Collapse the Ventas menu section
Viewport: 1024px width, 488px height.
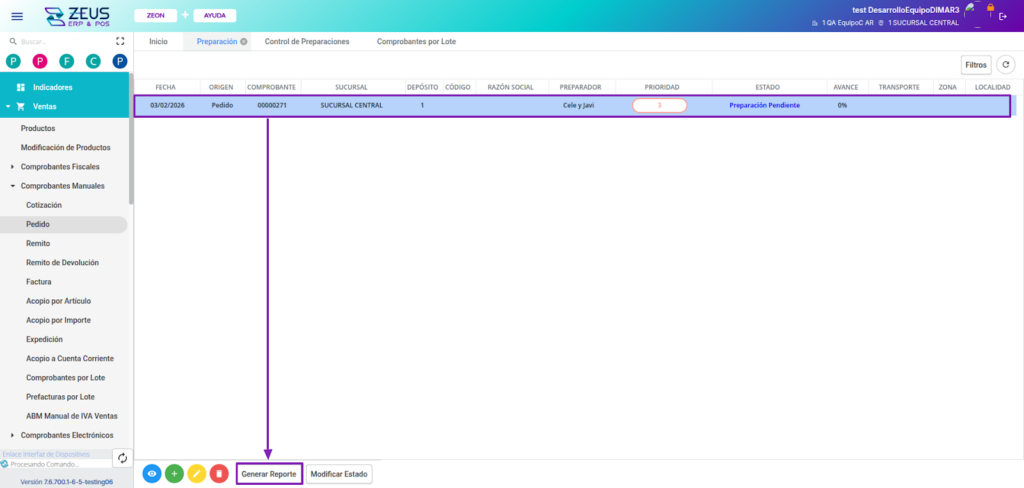[8, 106]
